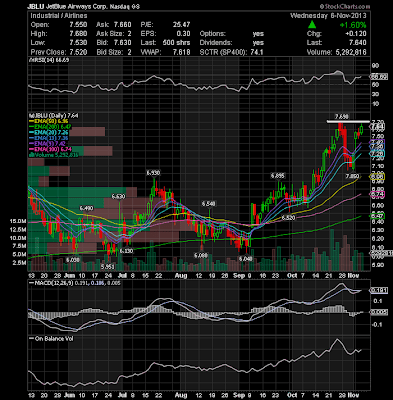Click the pink boxed 6.74 price axis tag
The image size is (393, 400).
pos(378,194)
